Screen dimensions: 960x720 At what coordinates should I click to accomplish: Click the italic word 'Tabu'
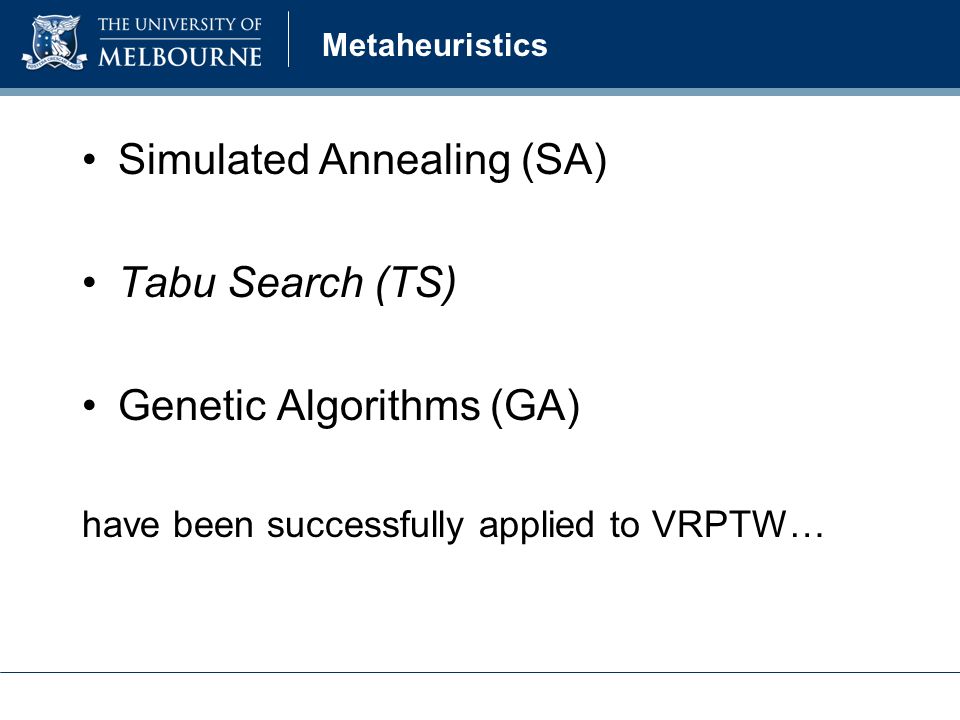tap(168, 282)
